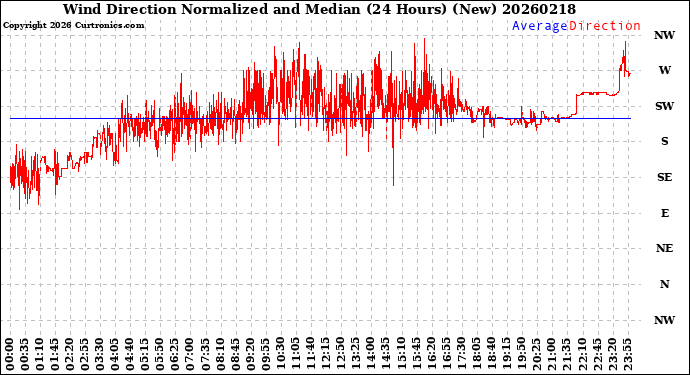The height and width of the screenshot is (375, 690).
Task: Click the 12:50 time axis label
Action: pos(341,355)
